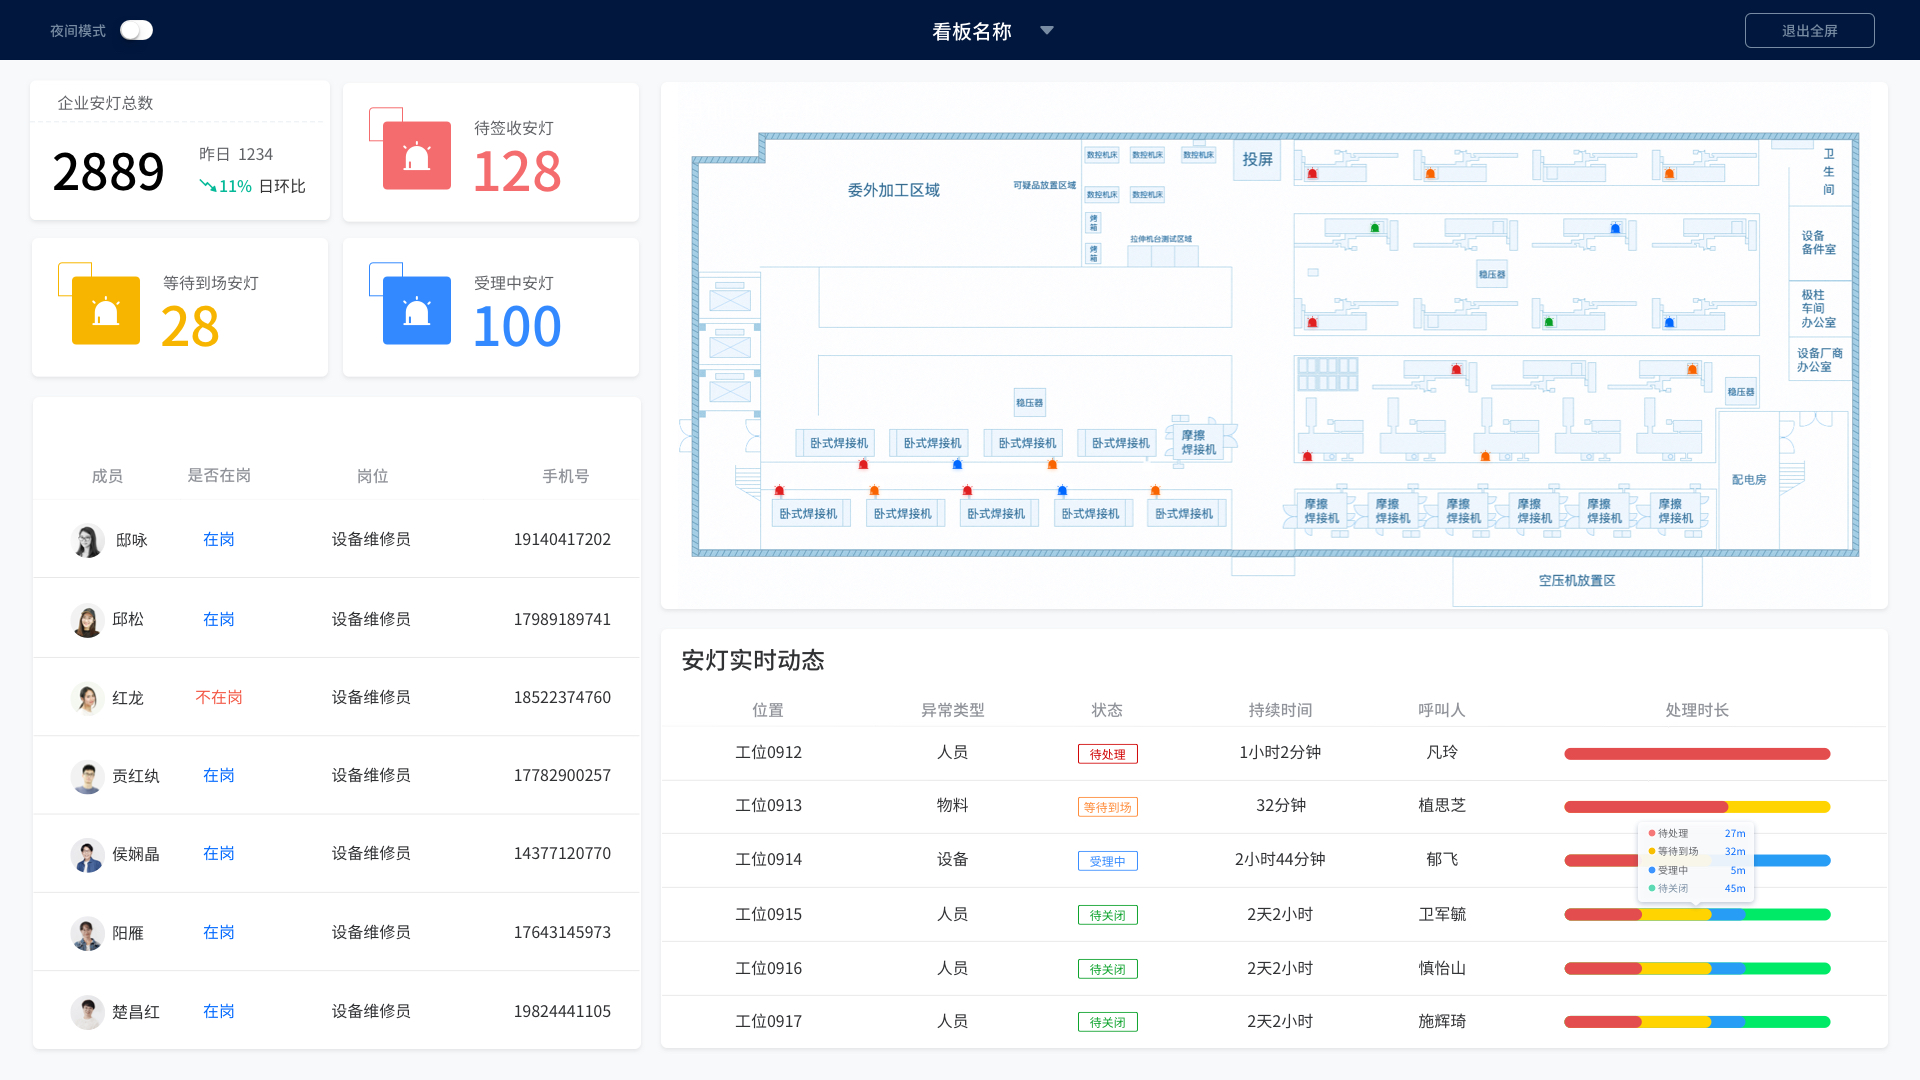Select the red alarm marker above 卧式焊接机 row
Viewport: 1920px width, 1080px height.
click(x=863, y=463)
